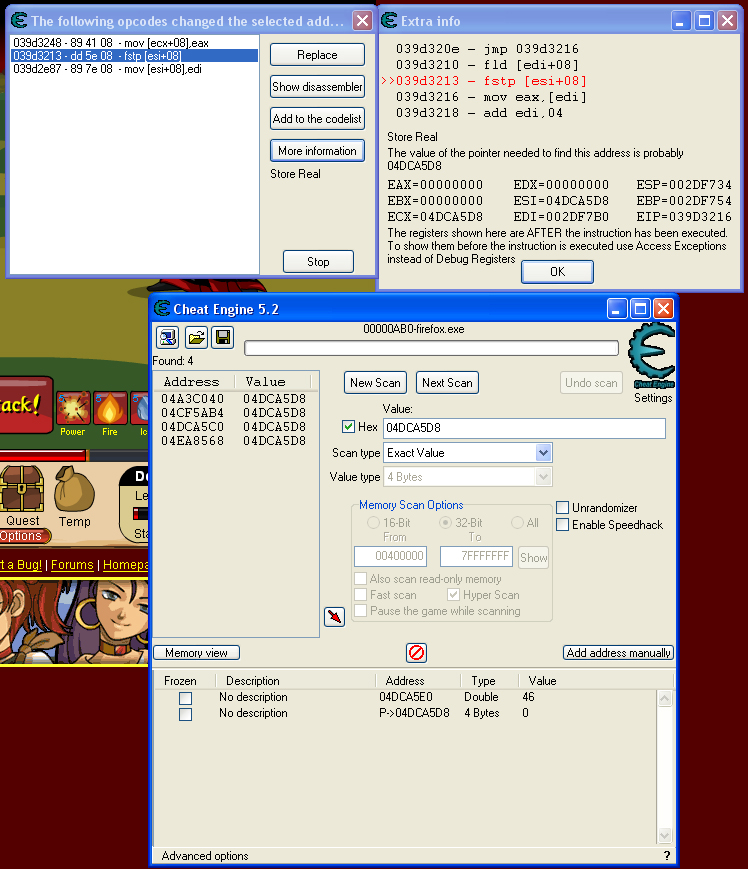
Task: Click the Value hex input field
Action: coord(523,428)
